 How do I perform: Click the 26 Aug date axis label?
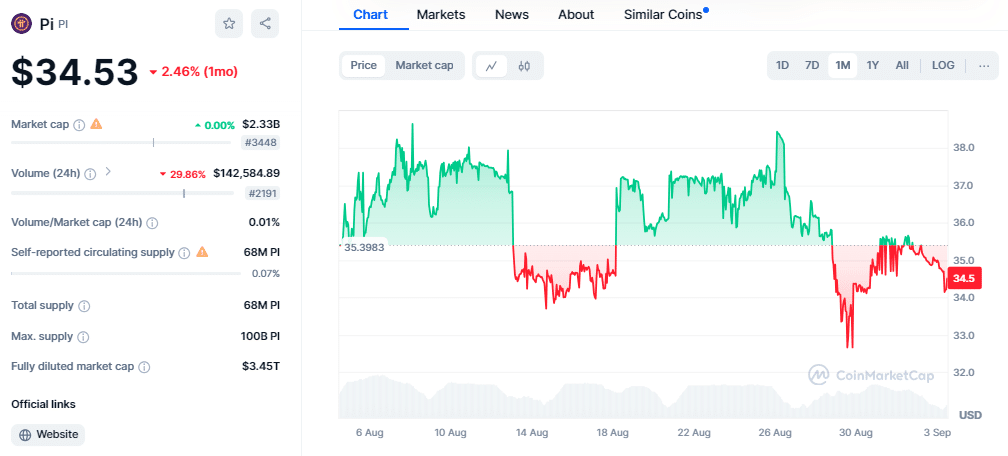(773, 433)
